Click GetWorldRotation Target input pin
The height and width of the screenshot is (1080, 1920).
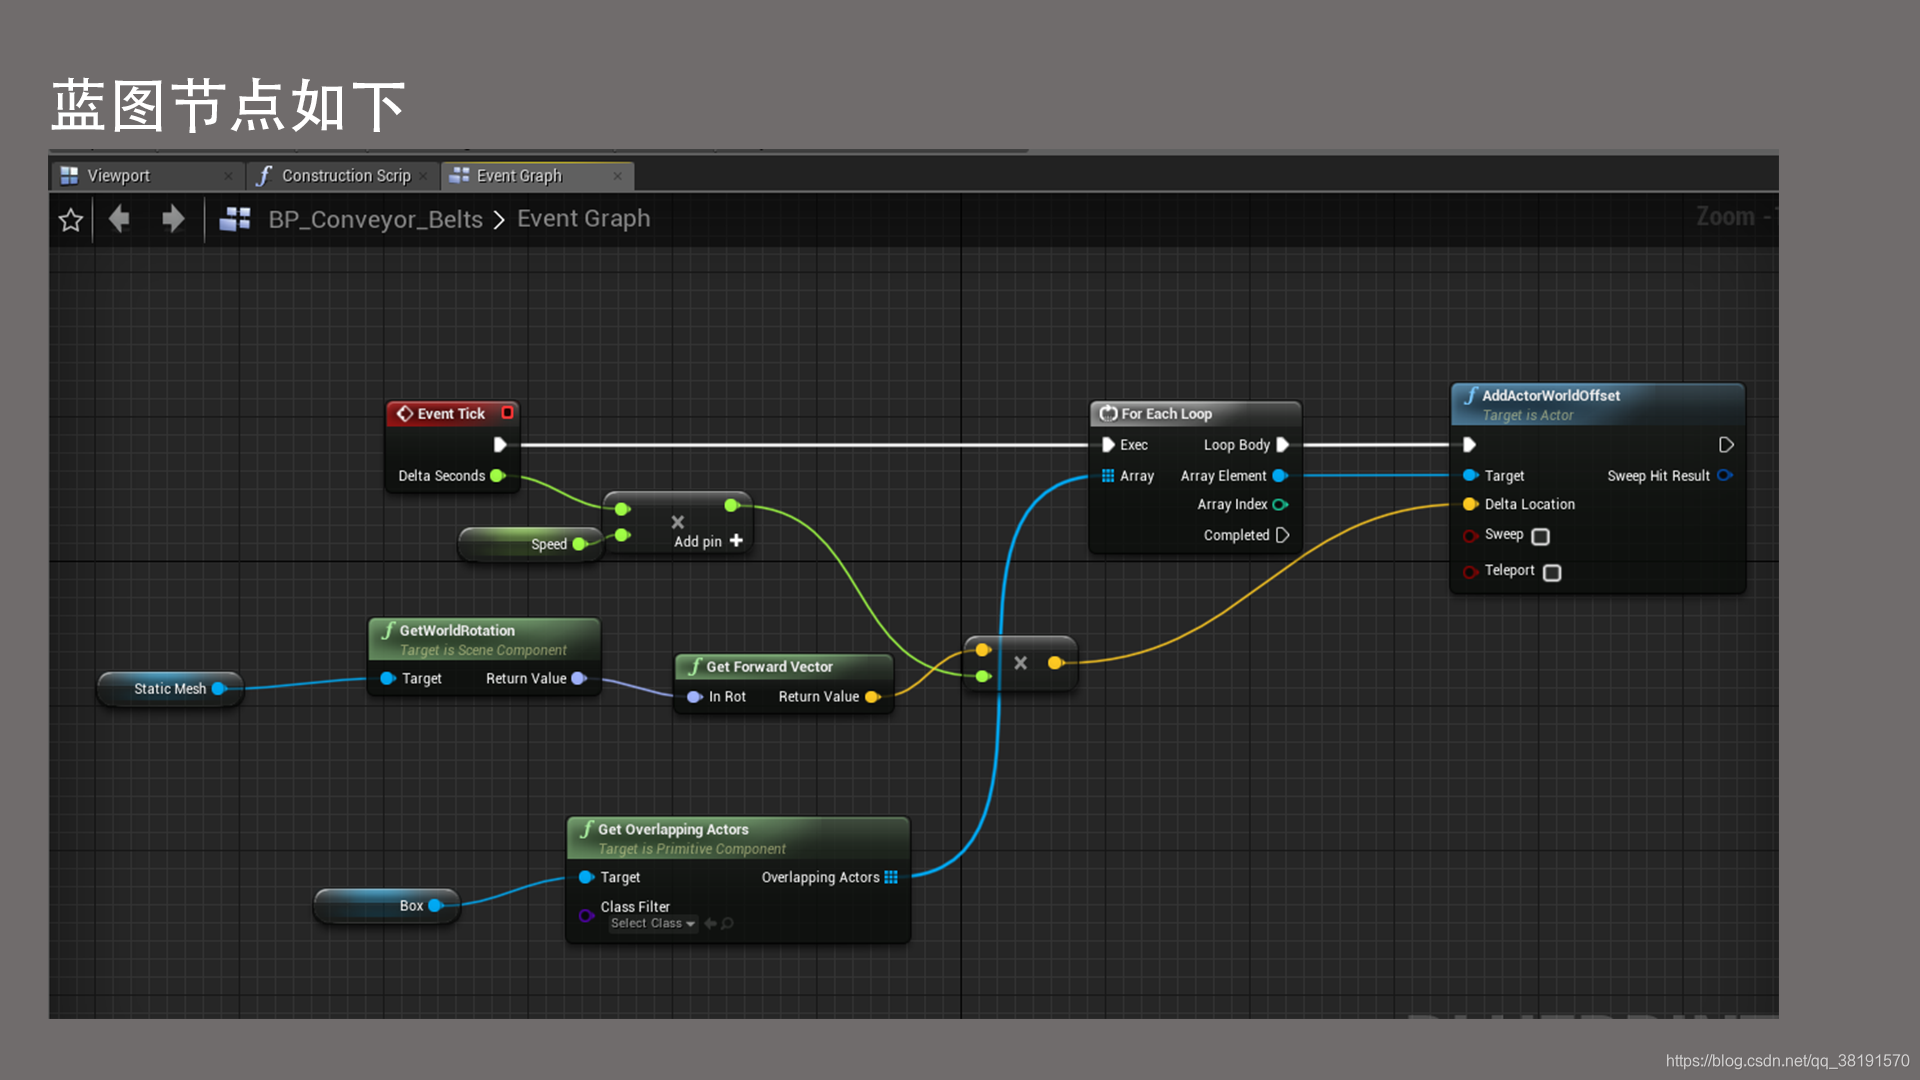point(387,679)
